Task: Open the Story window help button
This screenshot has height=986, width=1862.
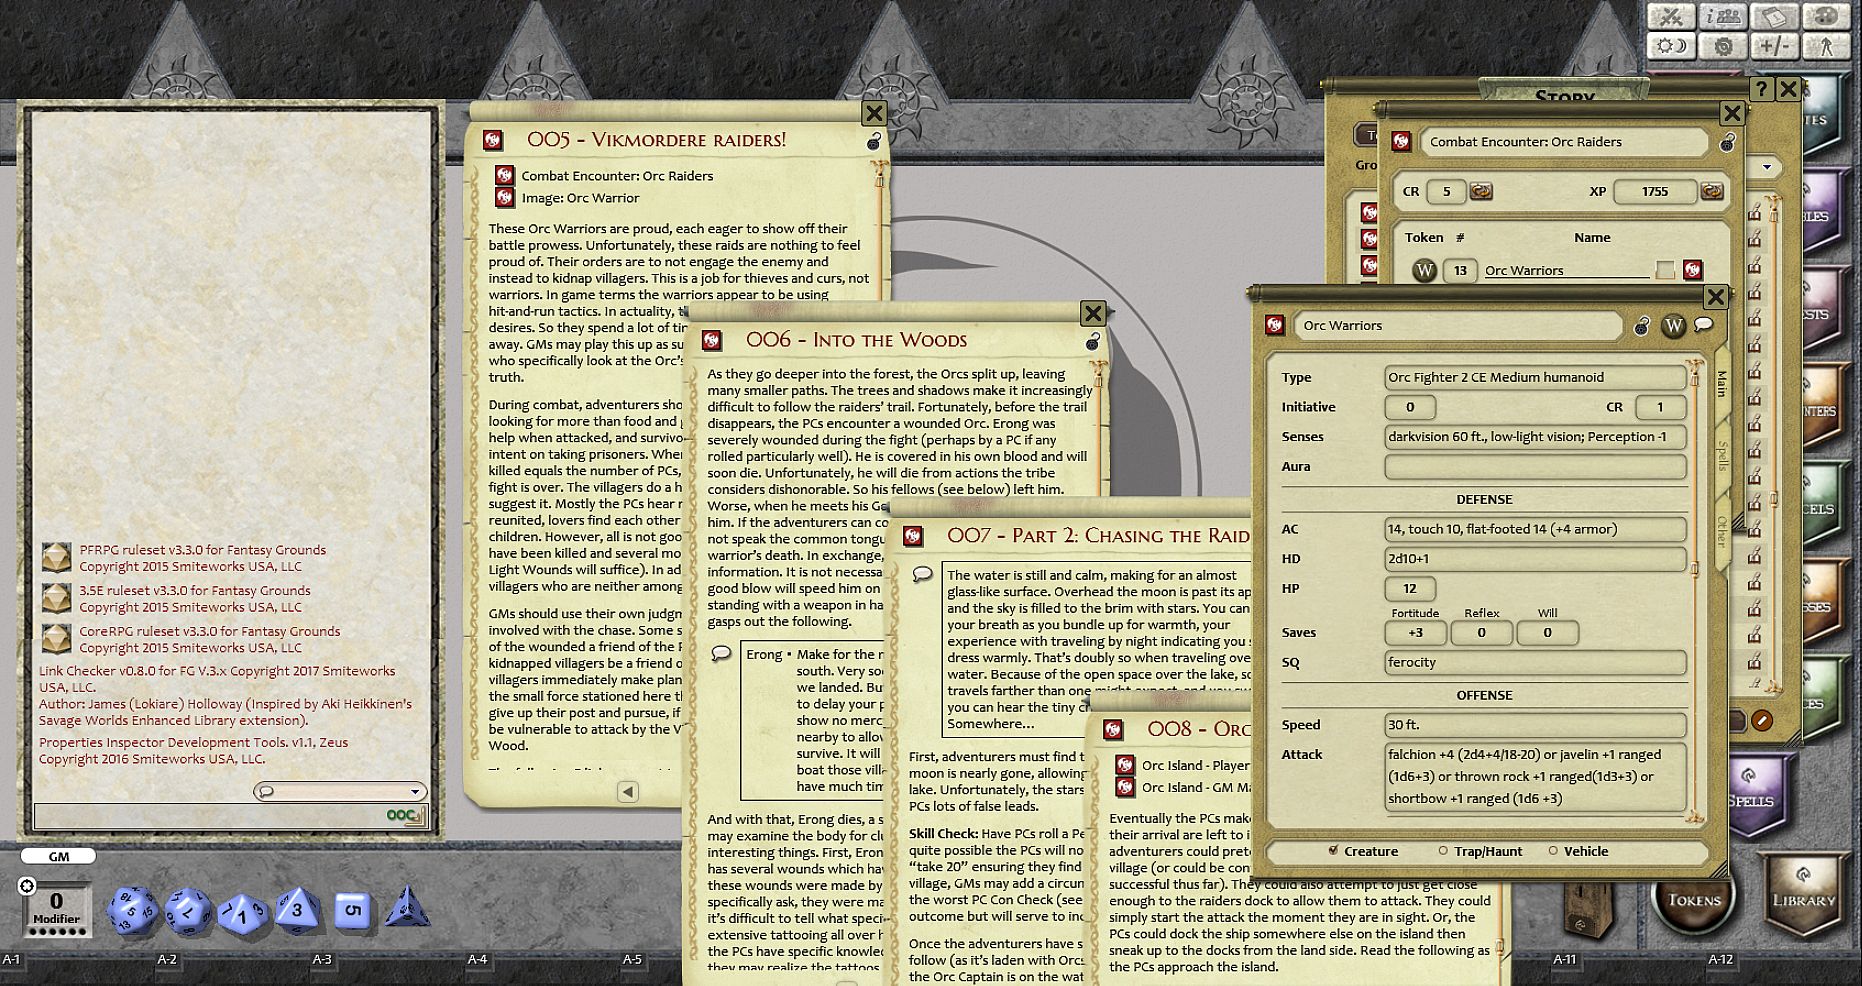Action: click(1761, 89)
